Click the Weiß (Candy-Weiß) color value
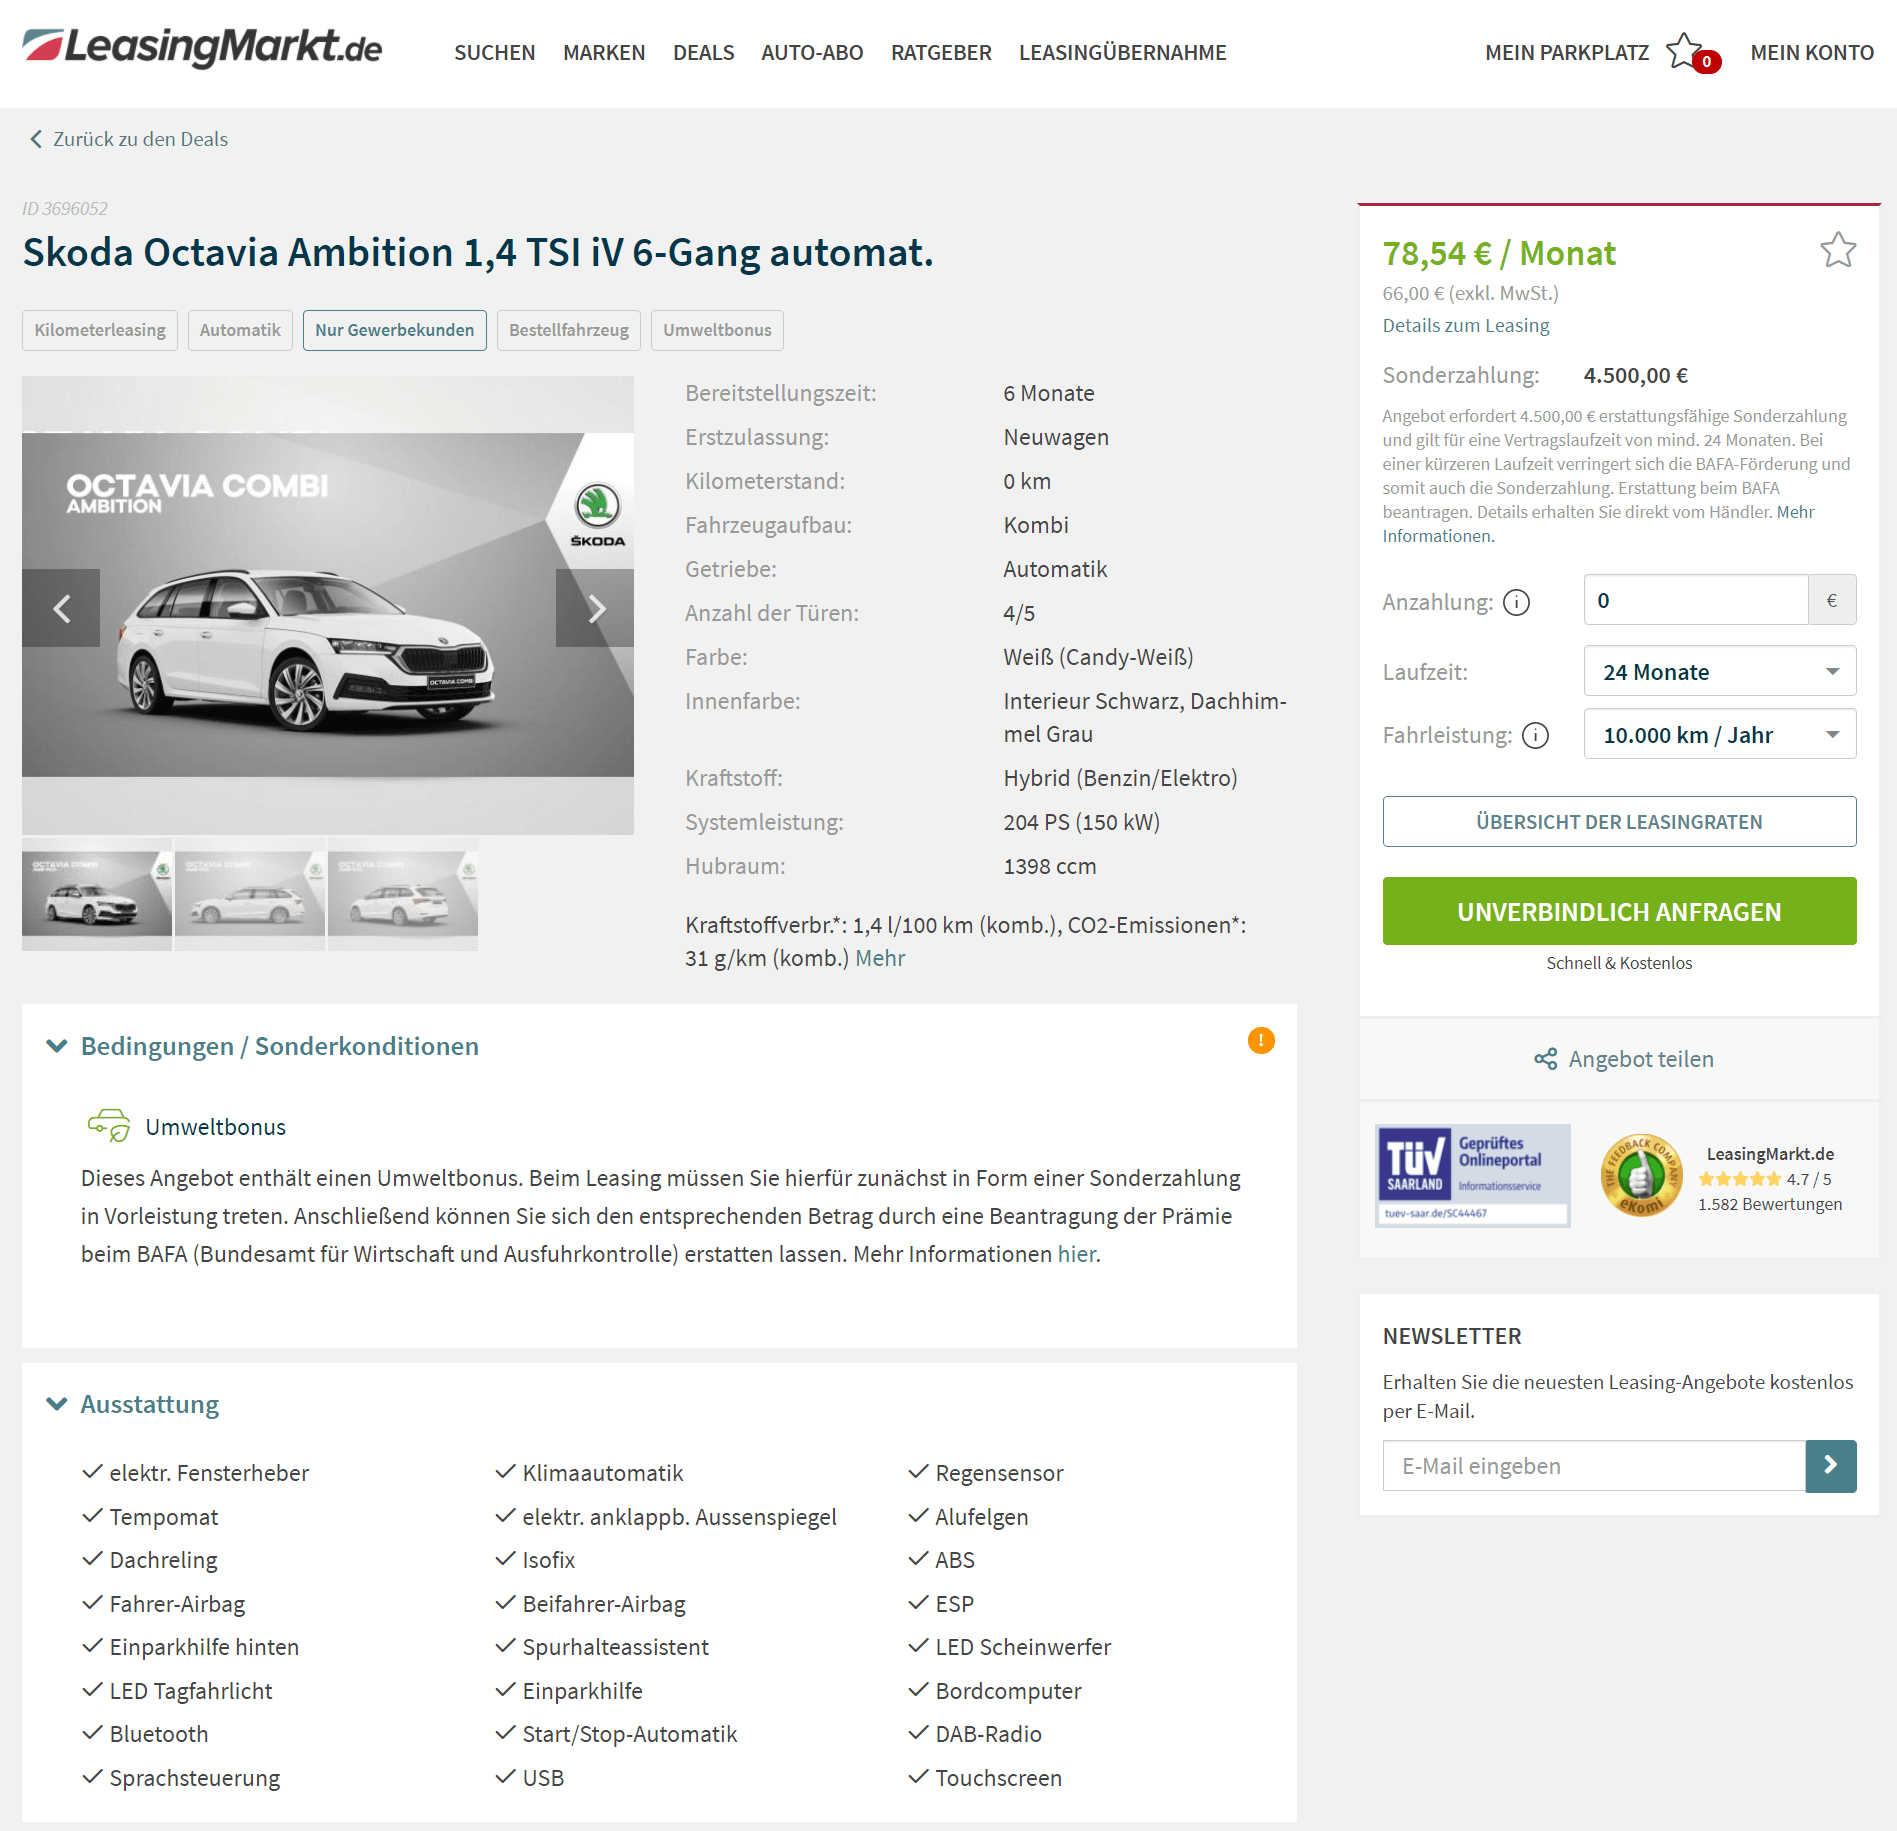This screenshot has height=1831, width=1897. pyautogui.click(x=1098, y=657)
